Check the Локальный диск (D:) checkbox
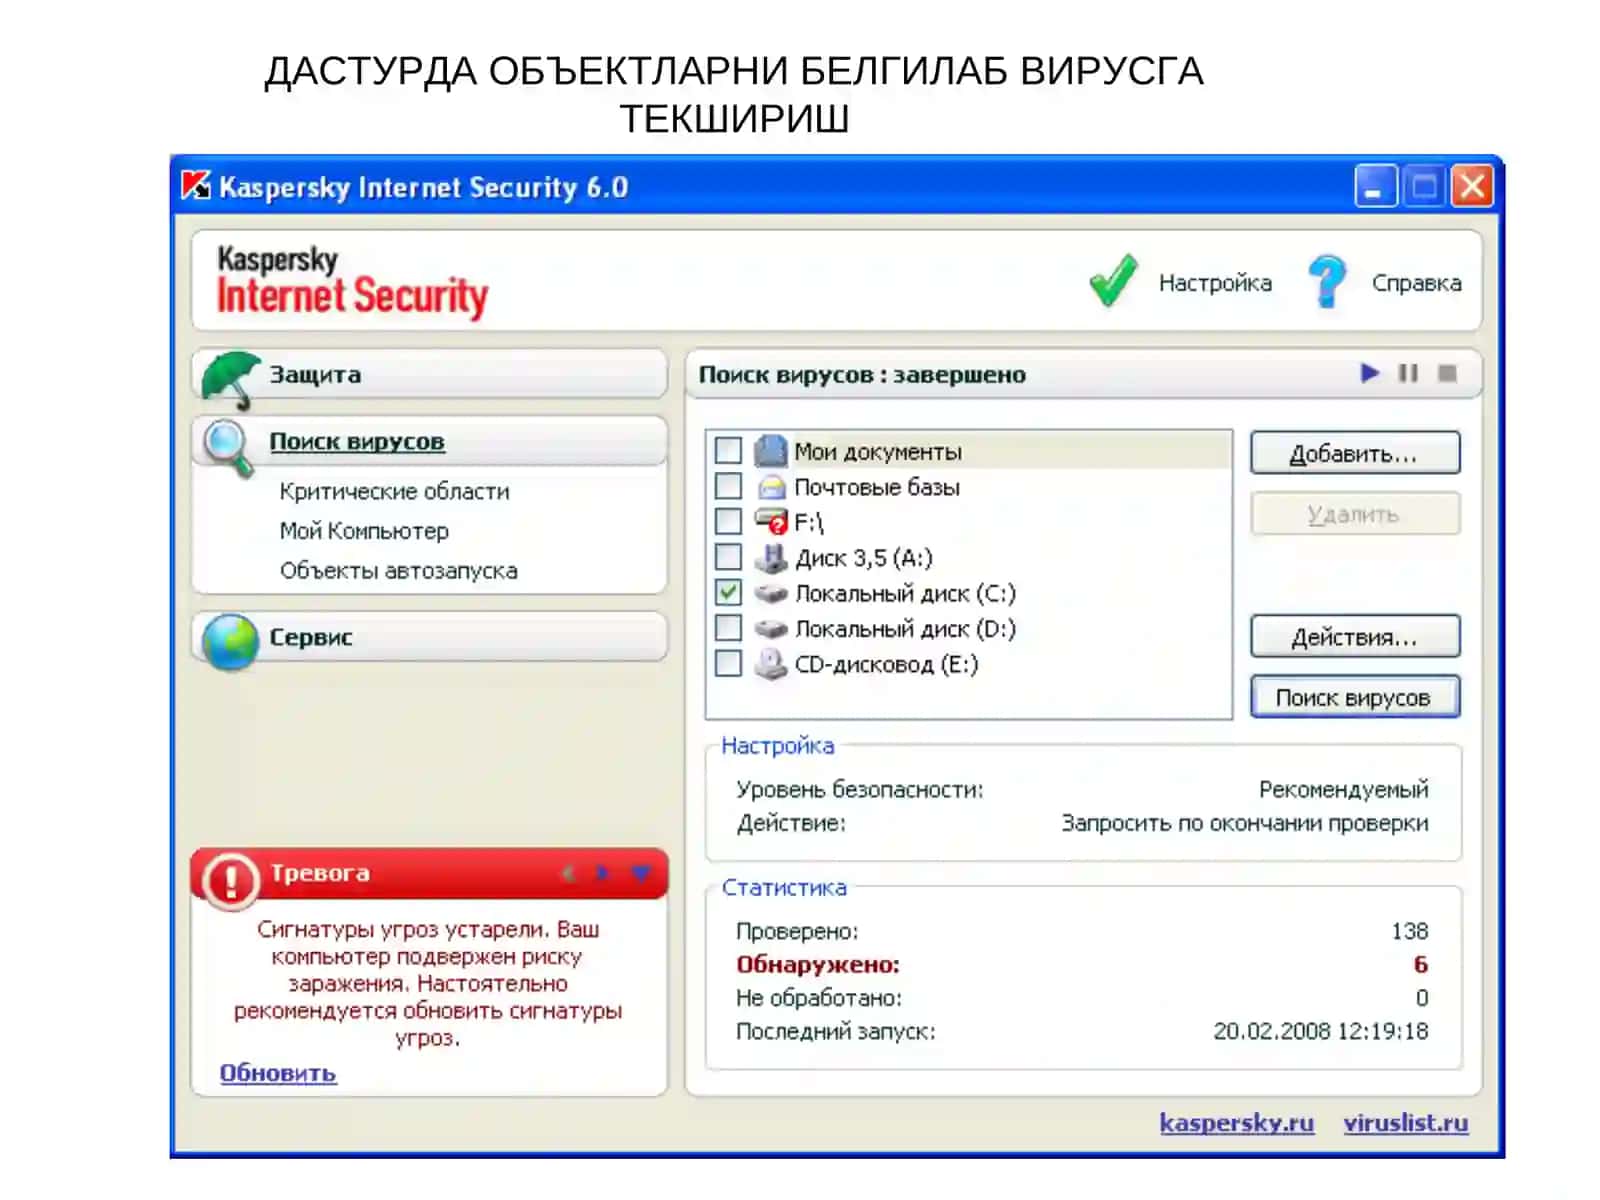1600x1200 pixels. (x=728, y=627)
